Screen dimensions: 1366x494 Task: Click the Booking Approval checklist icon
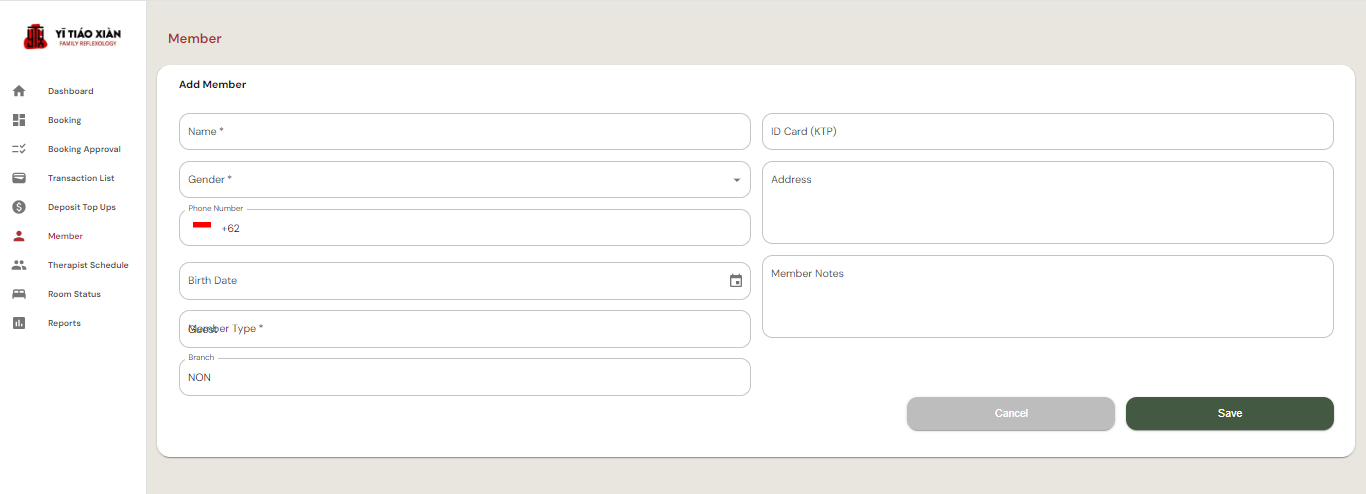19,149
